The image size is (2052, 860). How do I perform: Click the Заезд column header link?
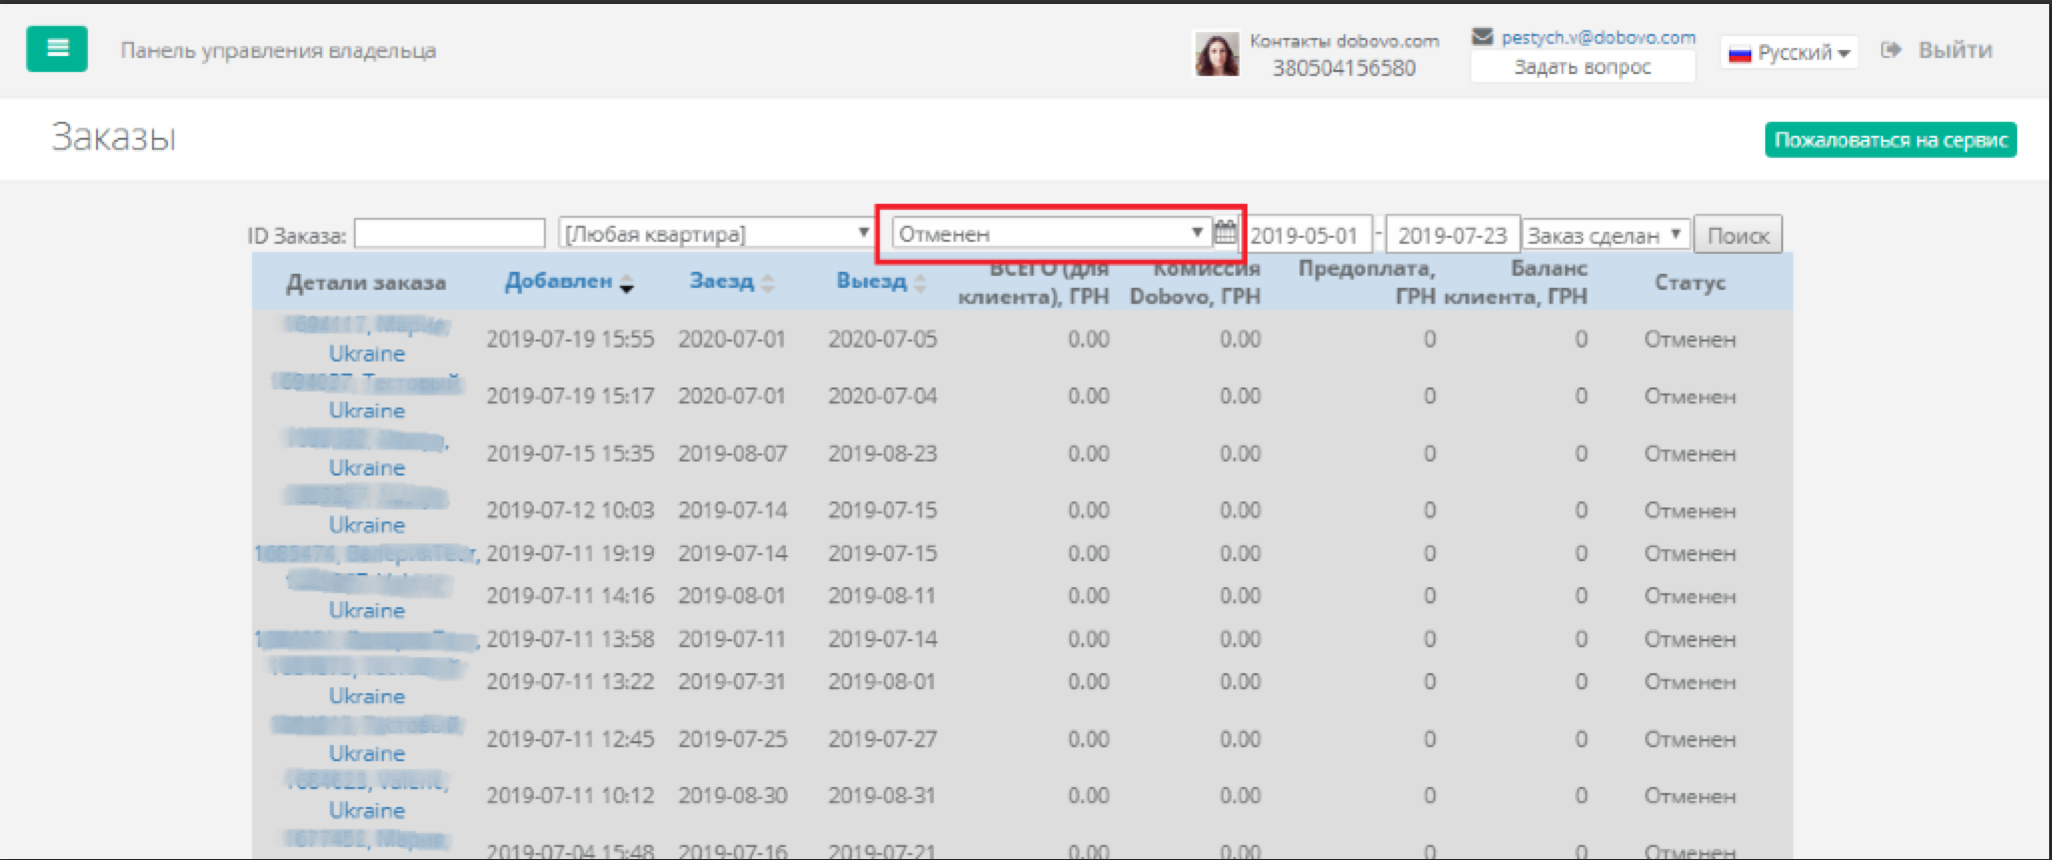click(721, 281)
